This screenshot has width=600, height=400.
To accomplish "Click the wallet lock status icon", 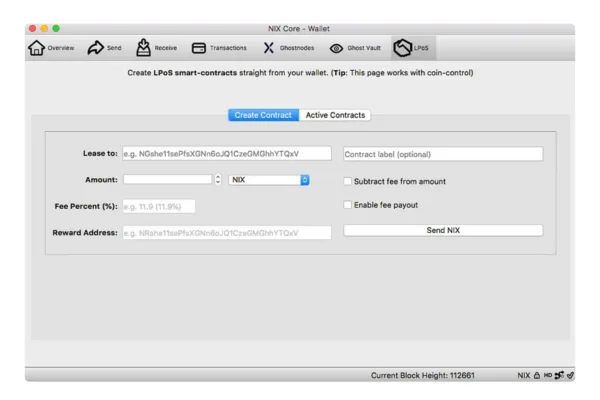I will pyautogui.click(x=537, y=375).
